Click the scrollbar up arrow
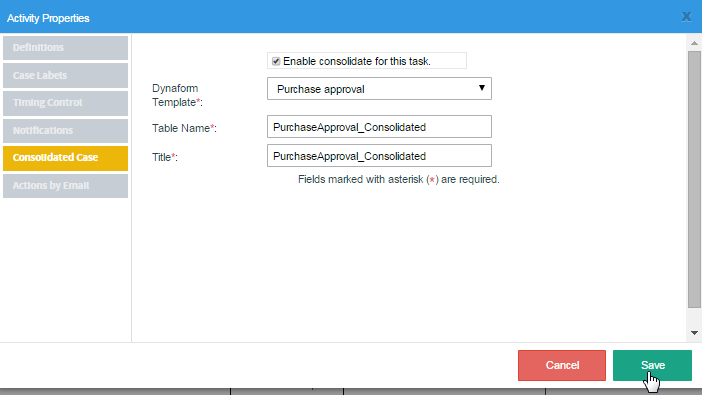This screenshot has width=702, height=395. point(694,43)
